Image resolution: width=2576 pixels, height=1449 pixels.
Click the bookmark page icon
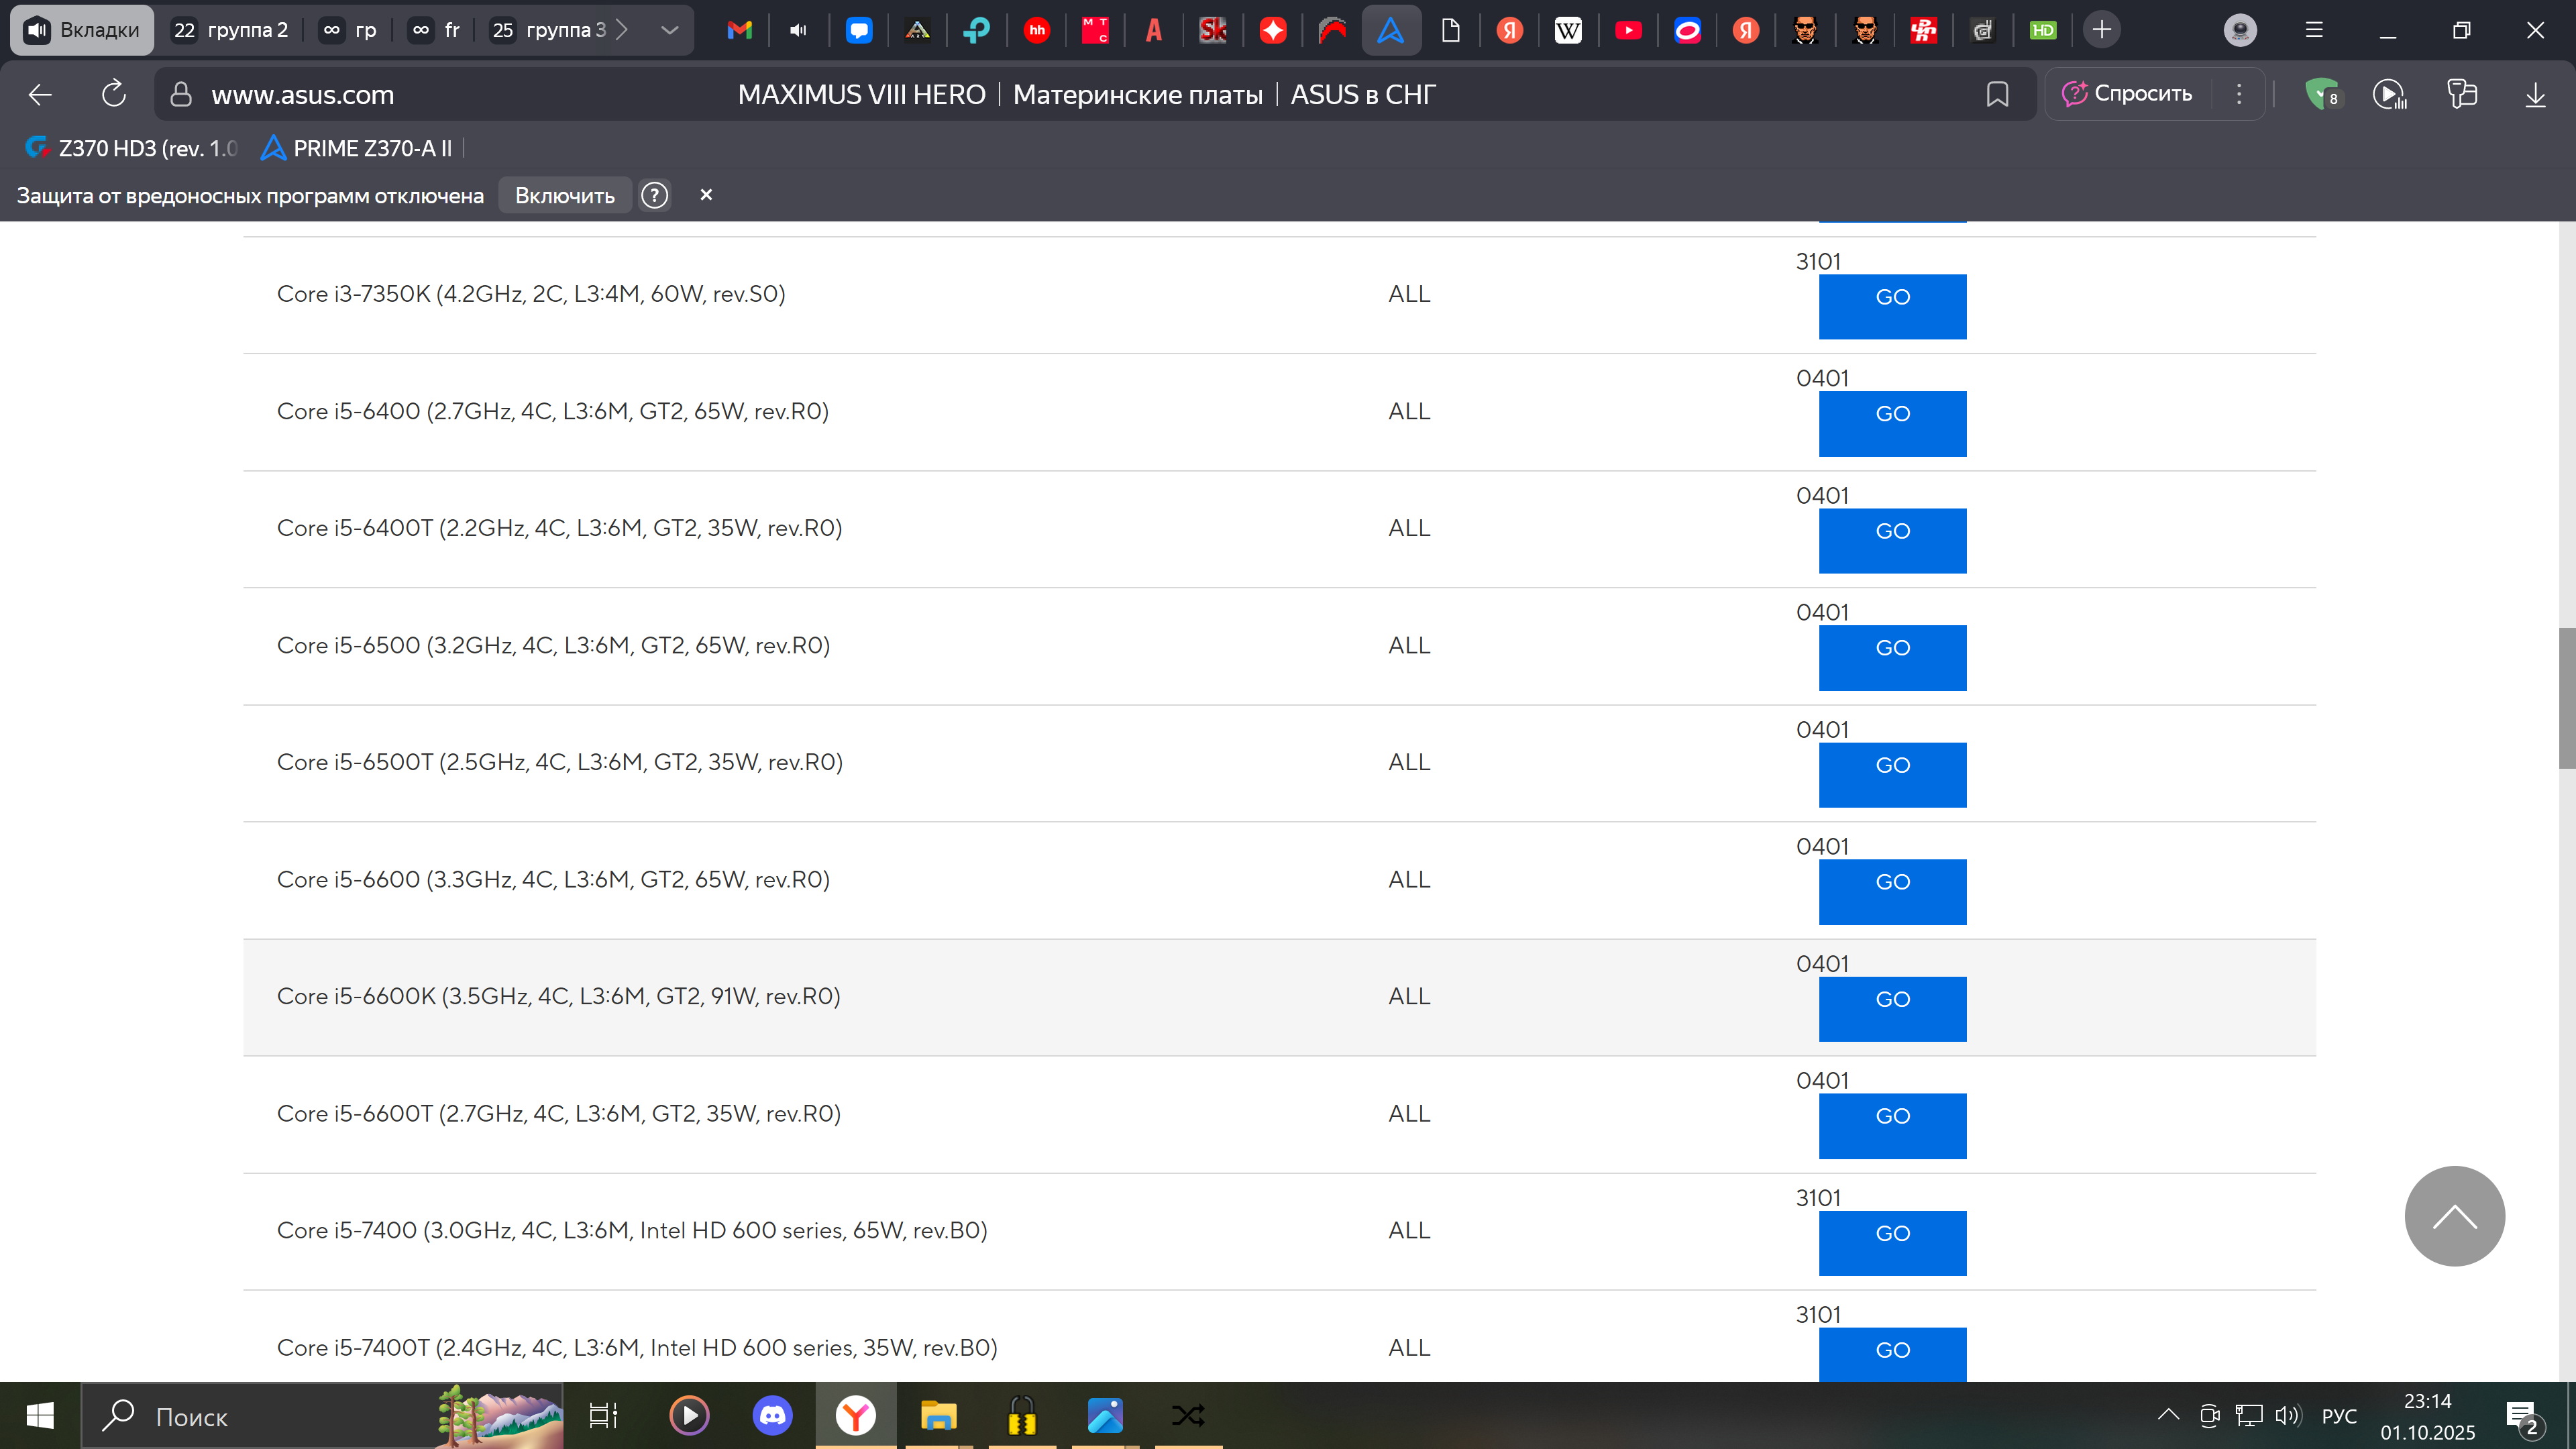tap(1997, 94)
